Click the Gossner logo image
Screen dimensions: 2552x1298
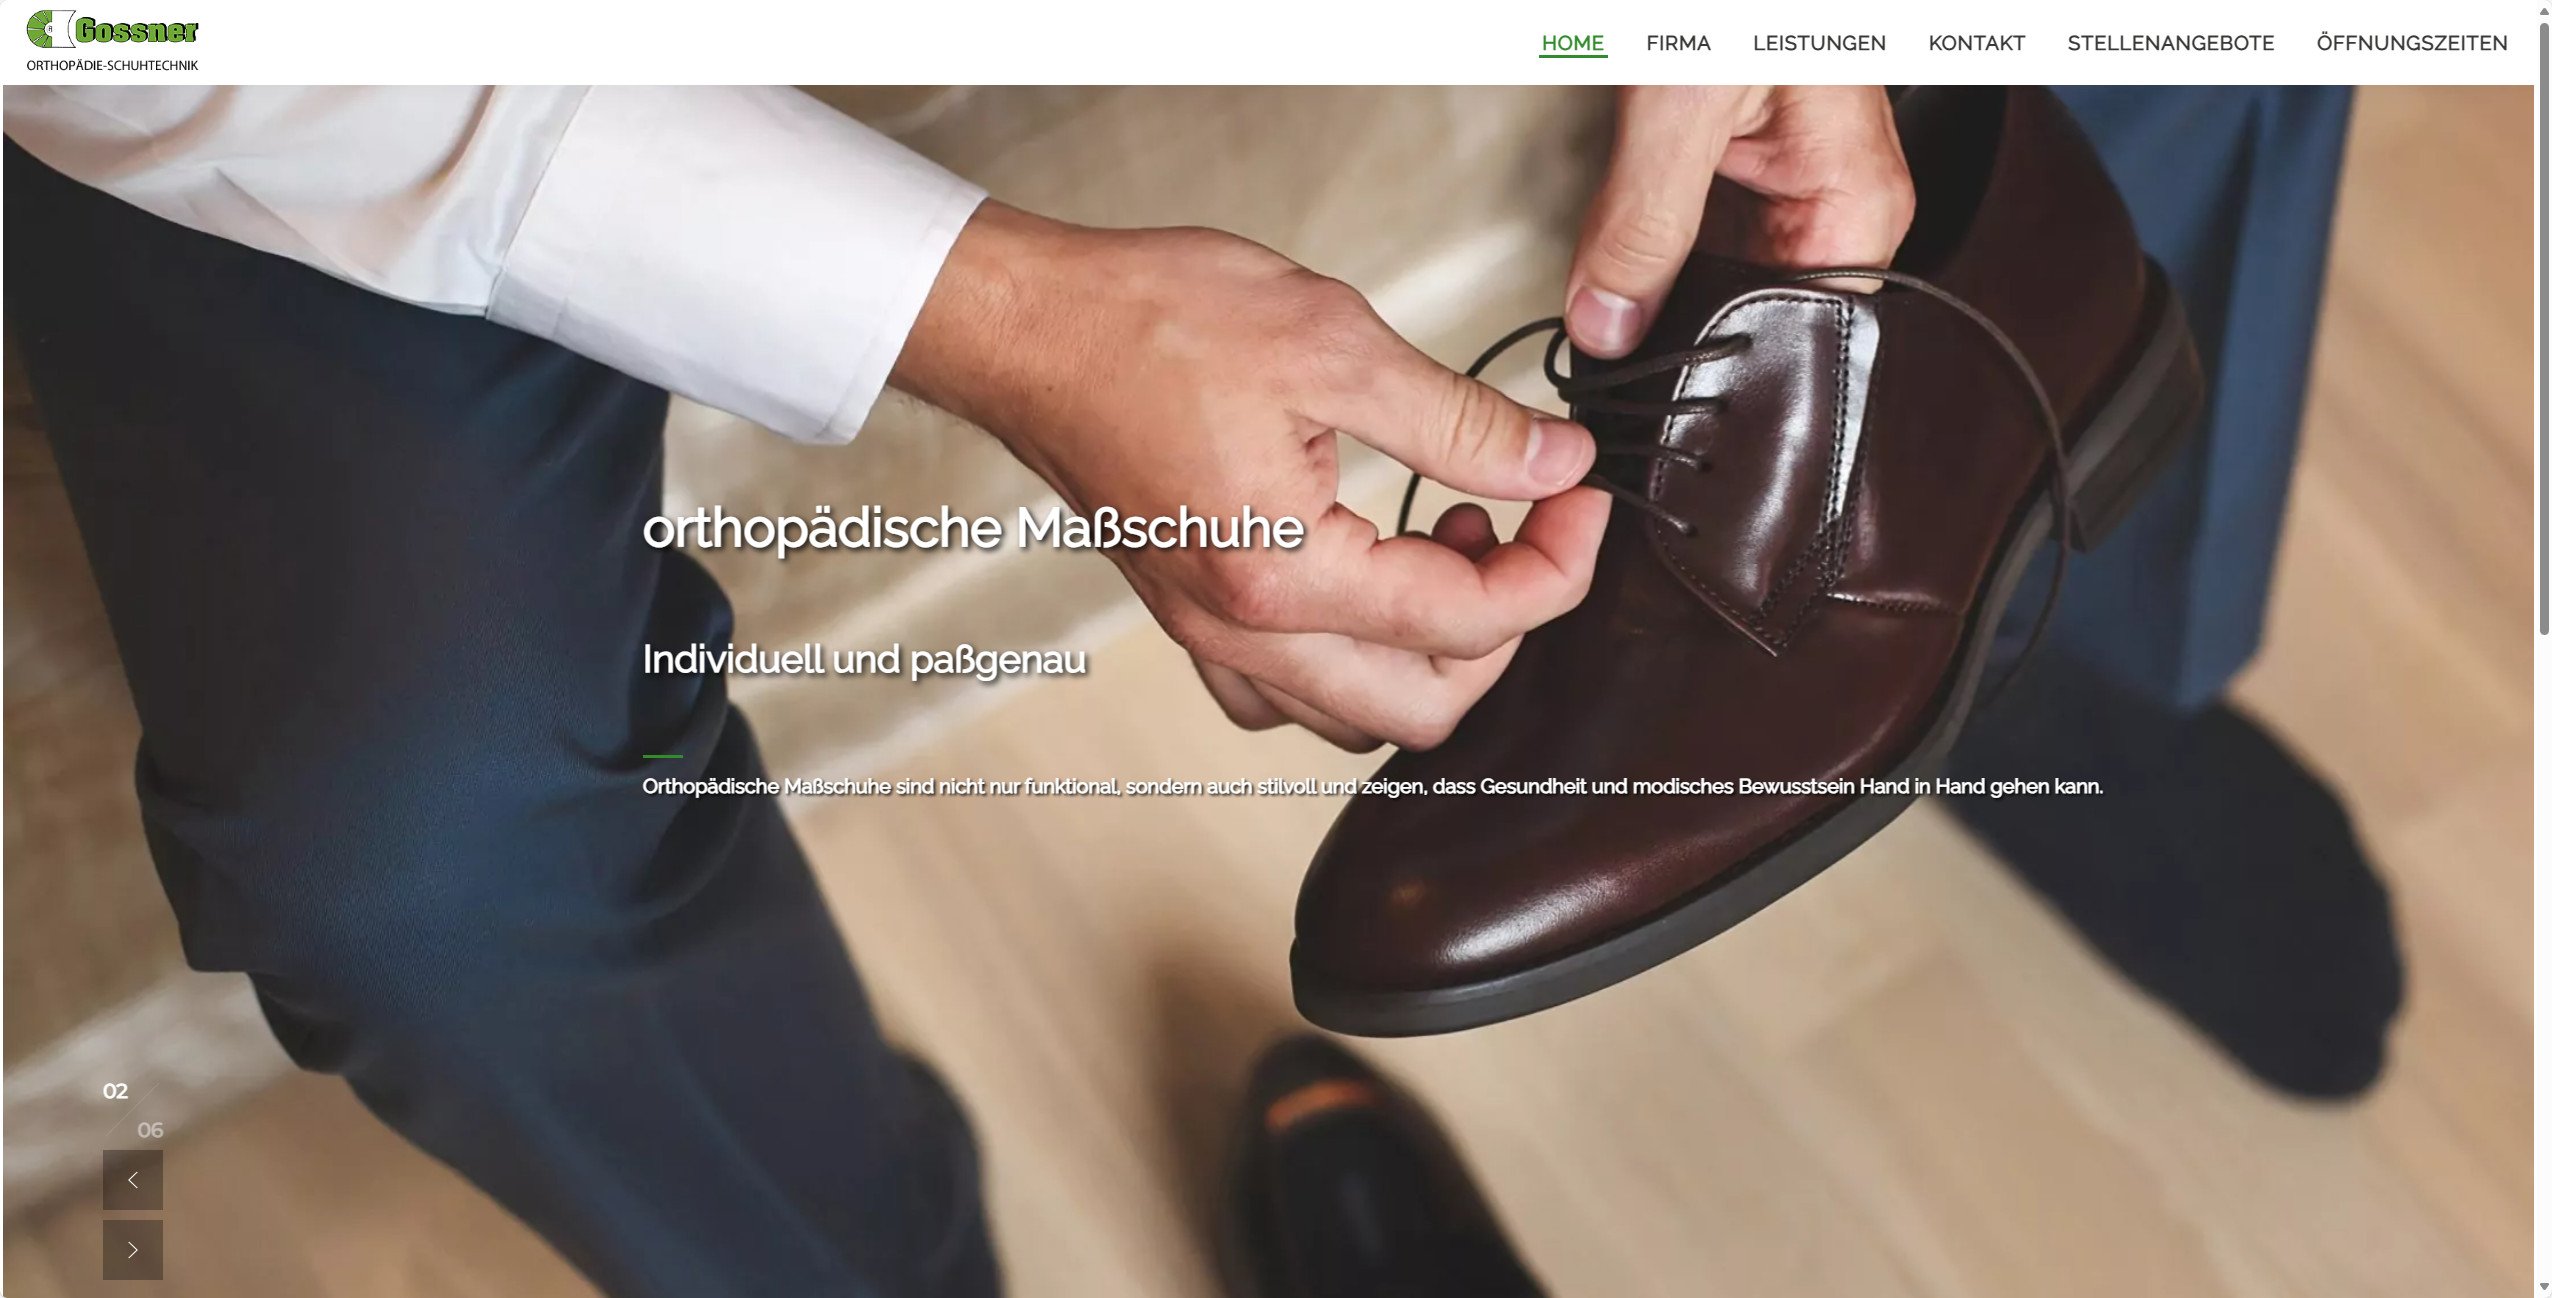point(112,30)
